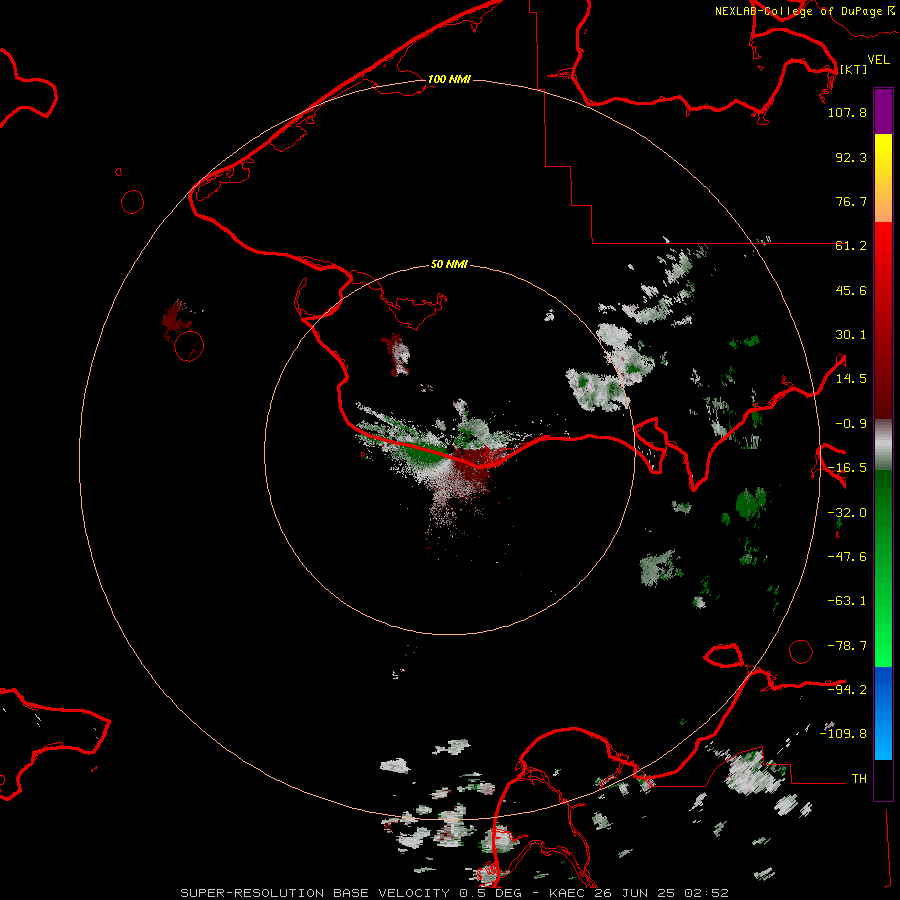The height and width of the screenshot is (900, 900).
Task: Click the 45.6 legend value
Action: click(851, 290)
